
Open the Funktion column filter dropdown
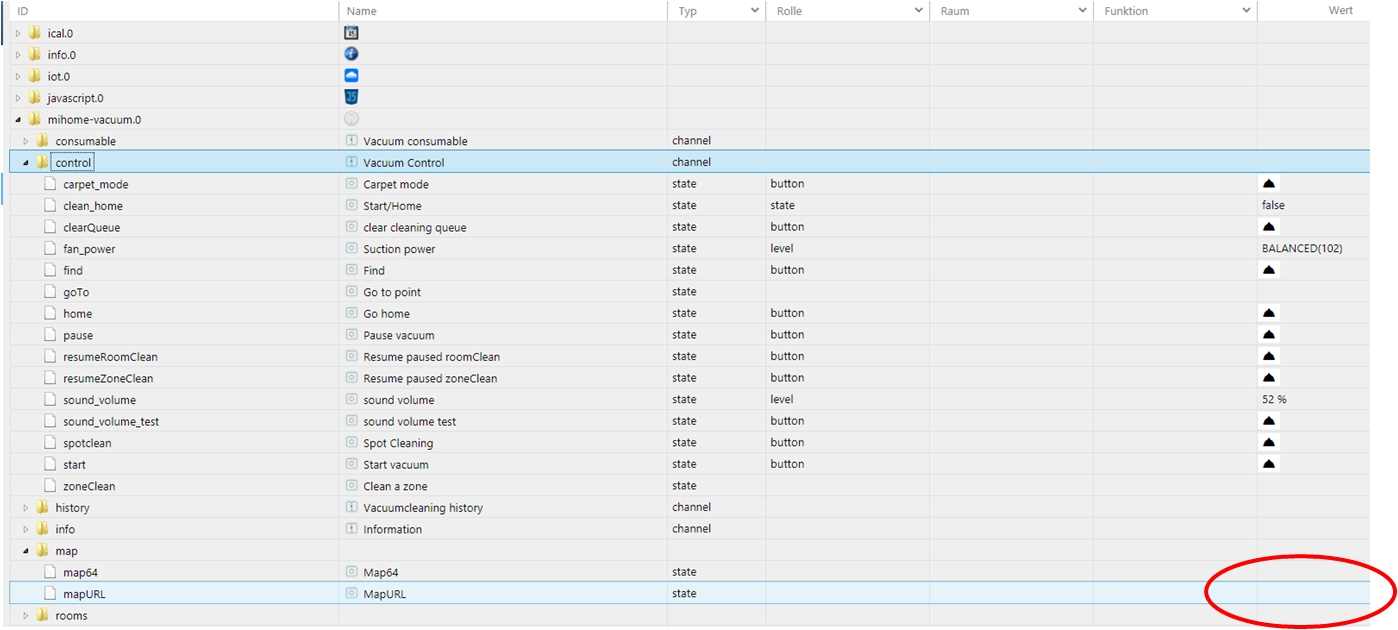click(1246, 11)
